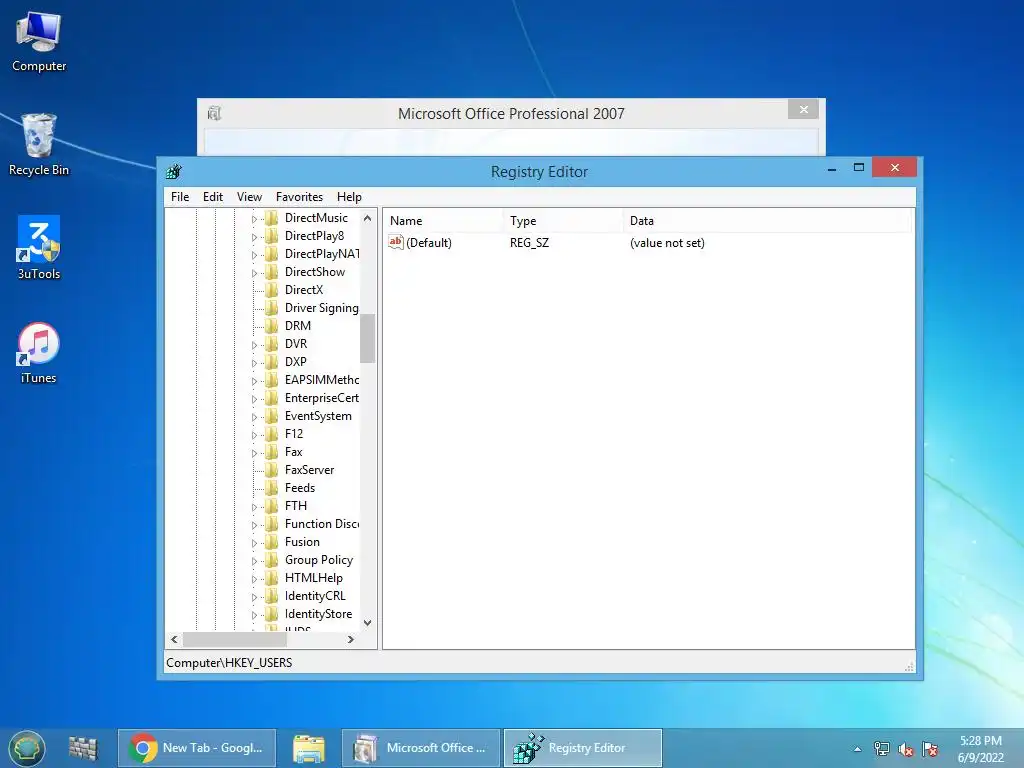This screenshot has width=1024, height=768.
Task: Click the Office installer title bar icon
Action: (x=214, y=114)
